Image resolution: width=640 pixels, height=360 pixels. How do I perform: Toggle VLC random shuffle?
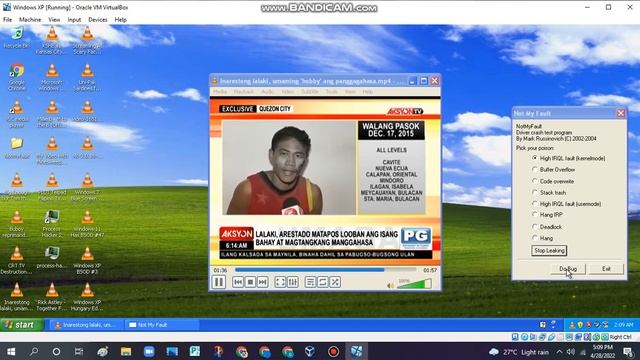click(x=335, y=282)
